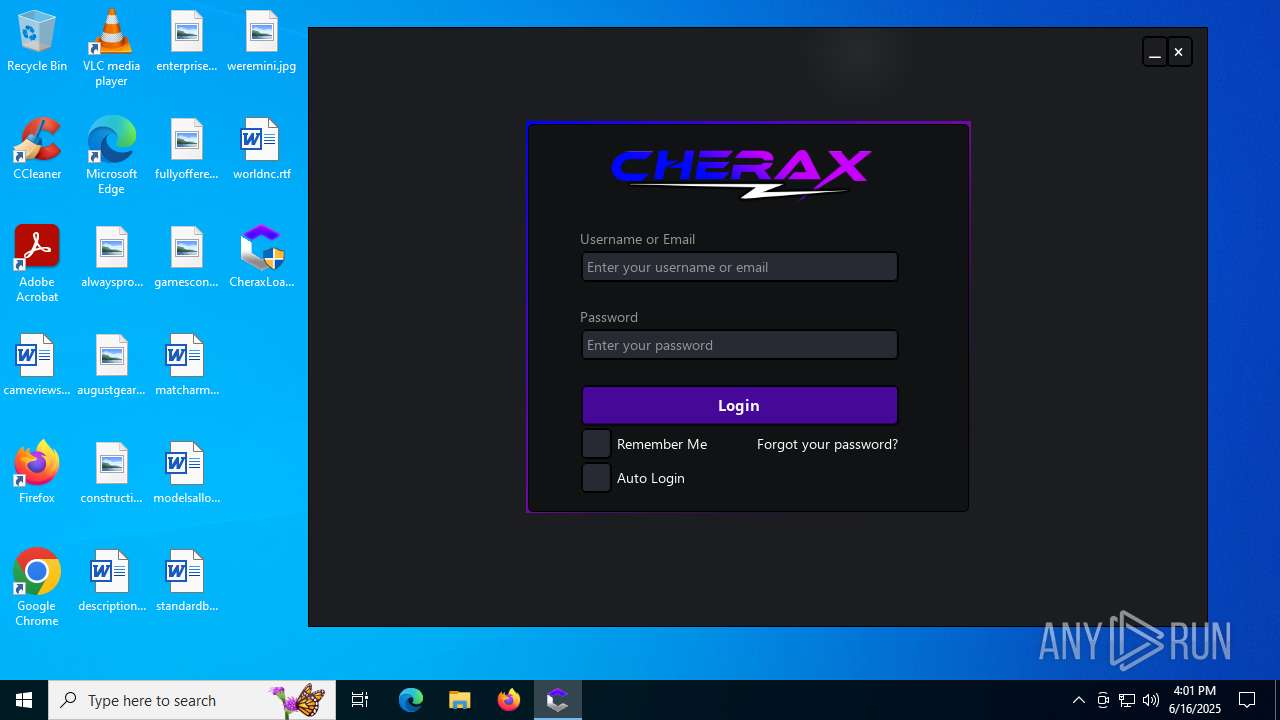Viewport: 1280px width, 720px height.
Task: Open File Explorer from the taskbar
Action: [x=459, y=700]
